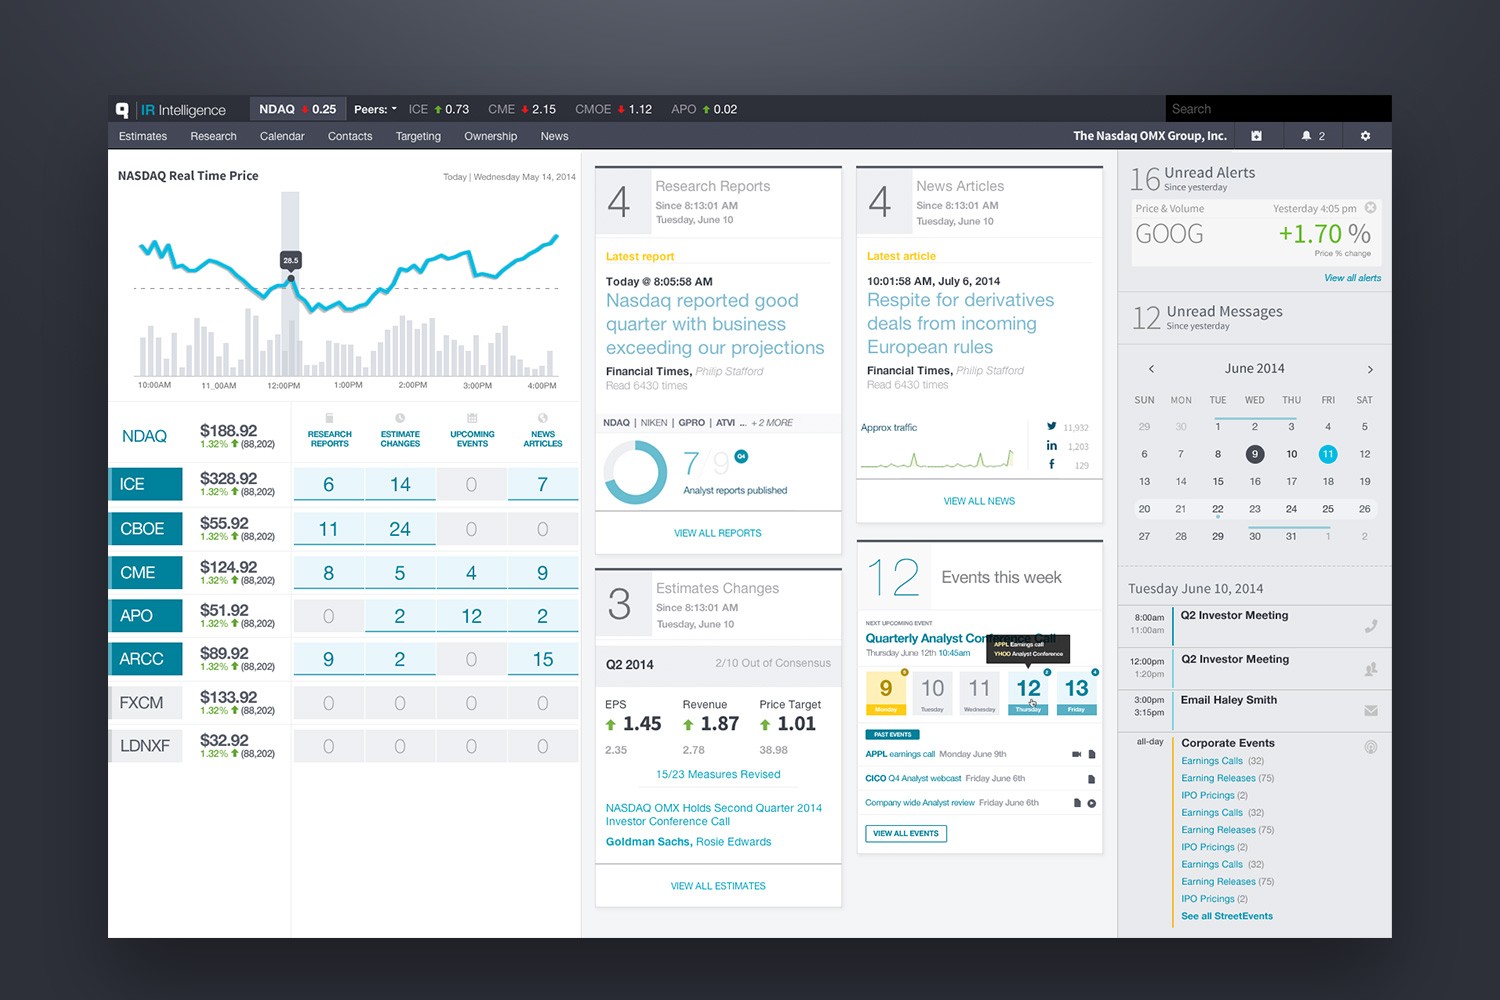Screen dimensions: 1500x1000
Task: Click the Q4 badge near analyst reports
Action: click(x=741, y=456)
